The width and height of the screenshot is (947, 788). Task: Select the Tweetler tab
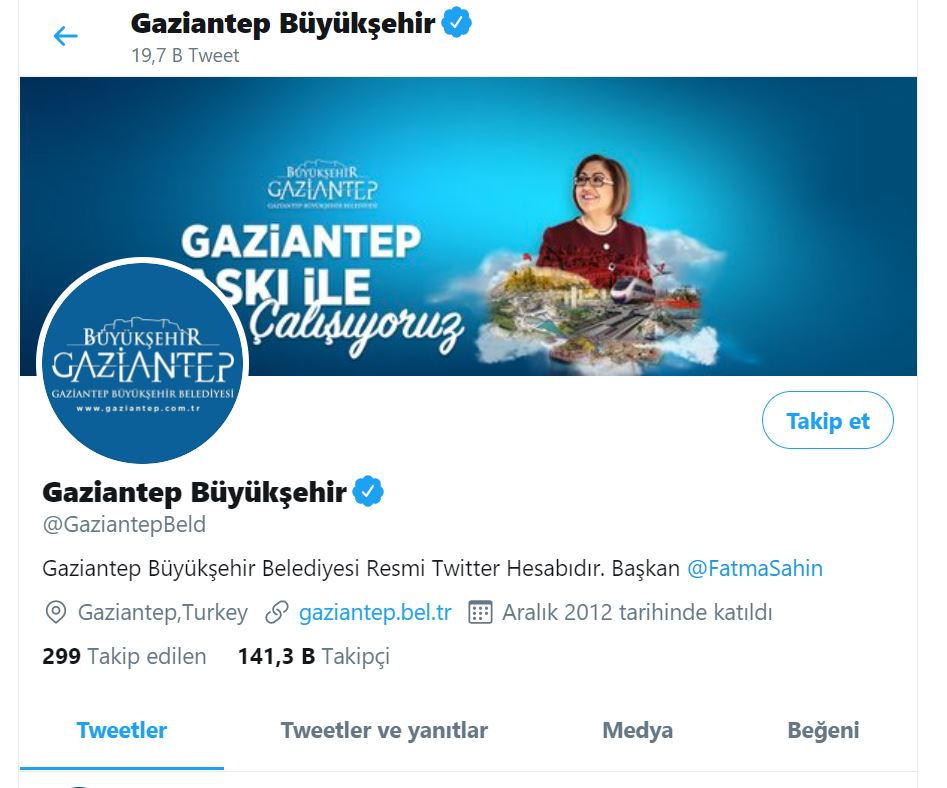click(121, 731)
